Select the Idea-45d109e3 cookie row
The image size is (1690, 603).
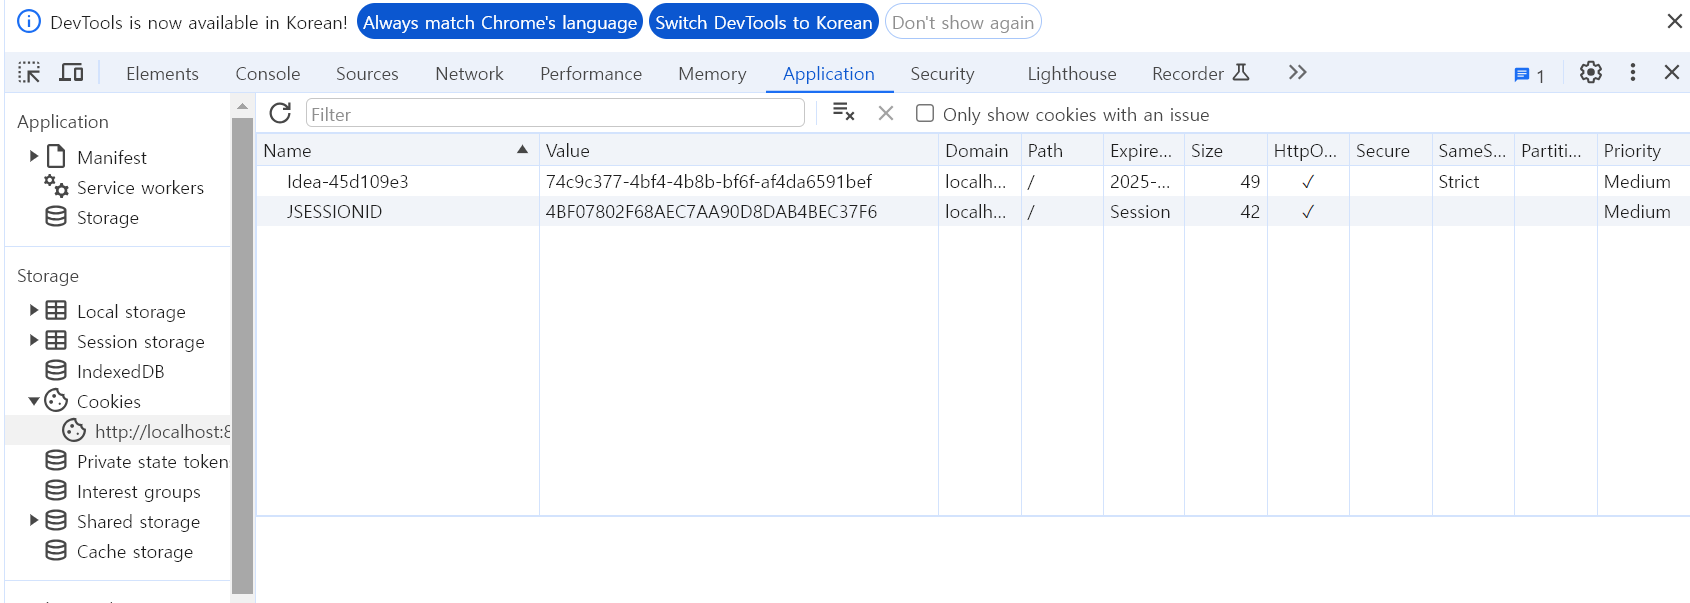(973, 181)
